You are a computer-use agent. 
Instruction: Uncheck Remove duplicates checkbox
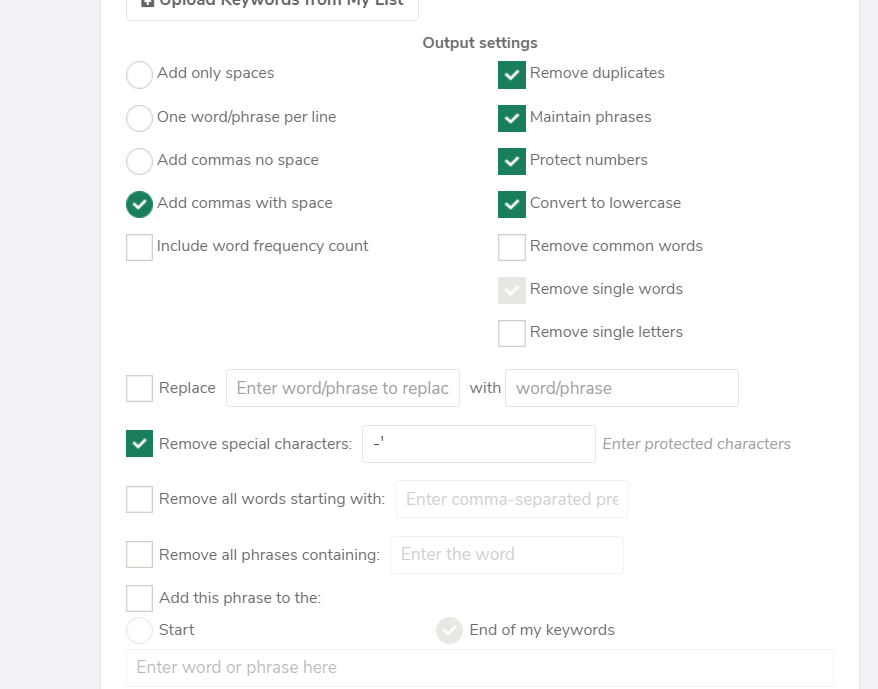512,75
